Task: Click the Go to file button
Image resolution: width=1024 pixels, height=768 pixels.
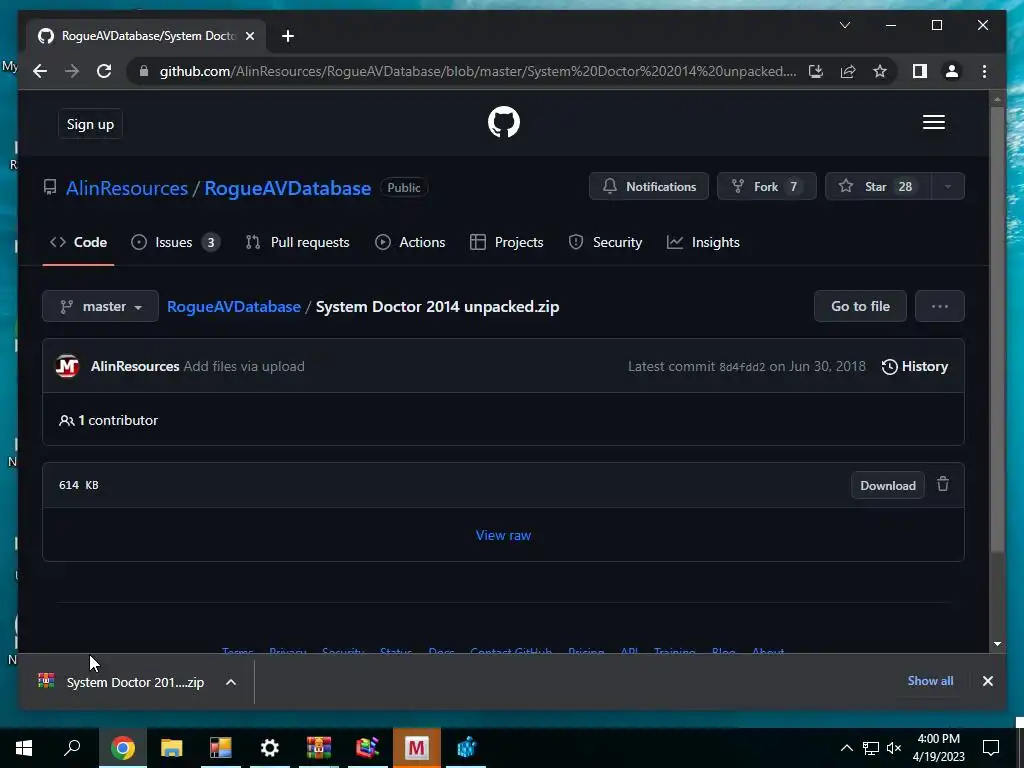Action: 860,306
